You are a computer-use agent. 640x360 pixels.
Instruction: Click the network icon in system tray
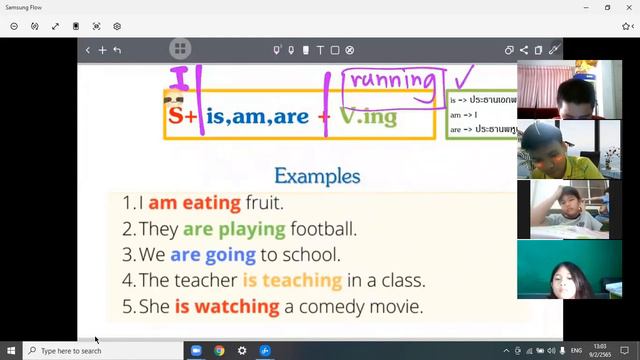tap(529, 351)
